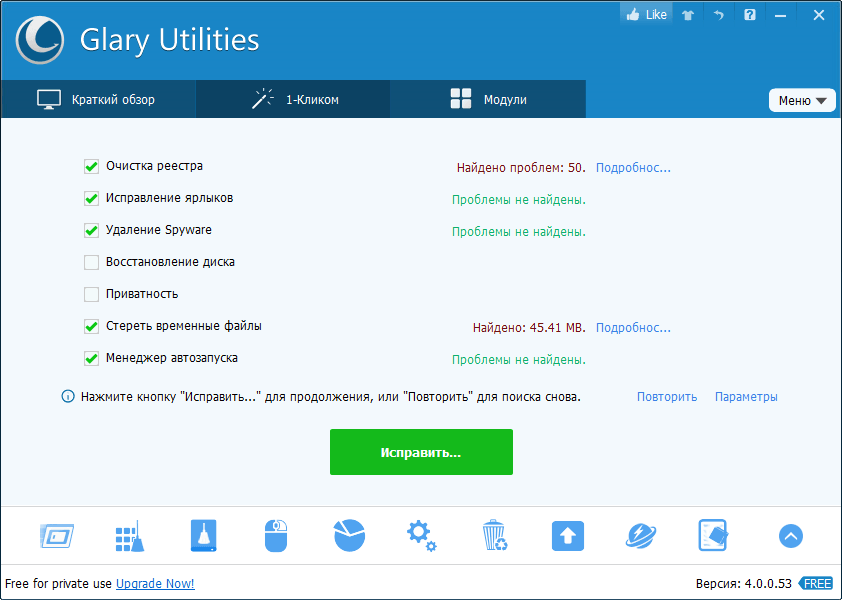Select the 1-Кликом tab
The width and height of the screenshot is (842, 600).
[x=293, y=99]
